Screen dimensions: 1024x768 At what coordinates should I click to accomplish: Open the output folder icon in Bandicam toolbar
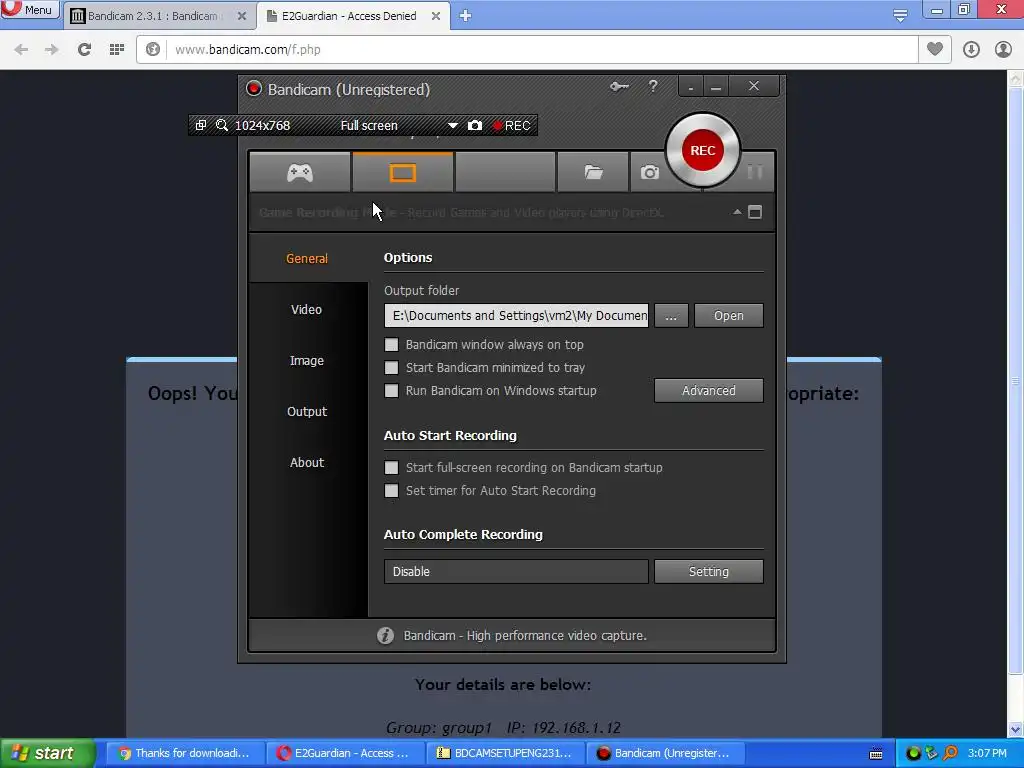point(593,172)
